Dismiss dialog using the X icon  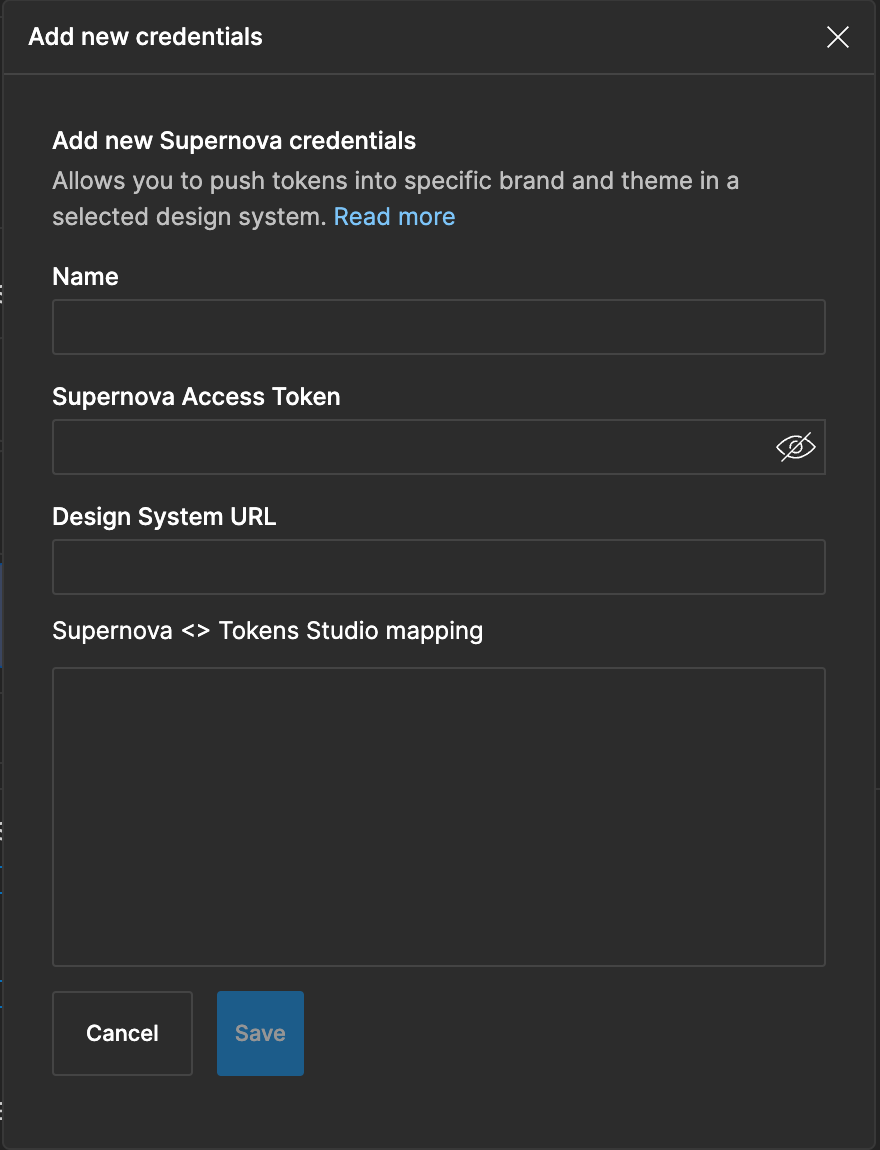(837, 37)
